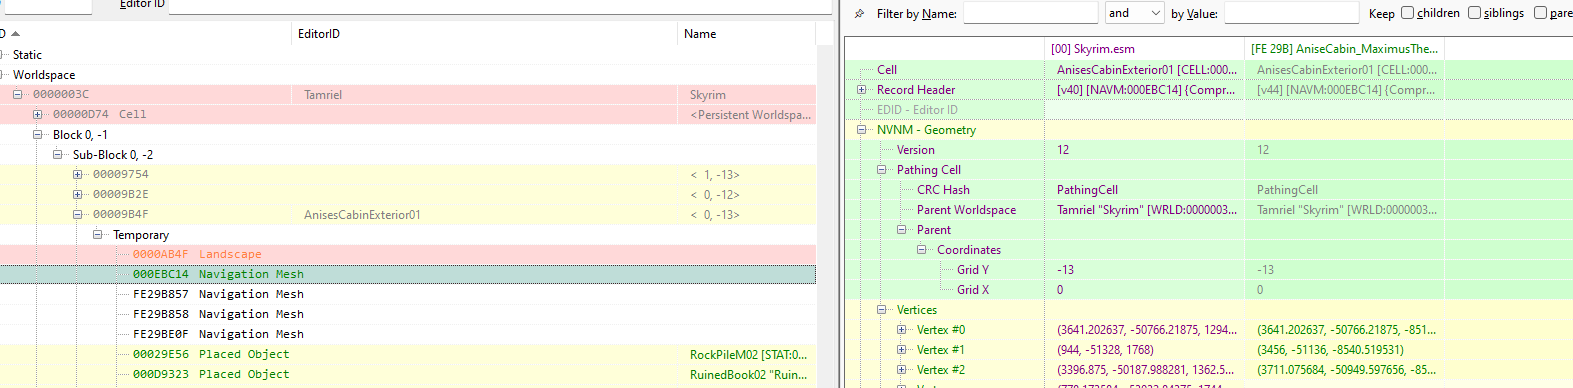Click the Tamriel EditorID cell
Viewport: 1573px width, 388px height.
[323, 94]
